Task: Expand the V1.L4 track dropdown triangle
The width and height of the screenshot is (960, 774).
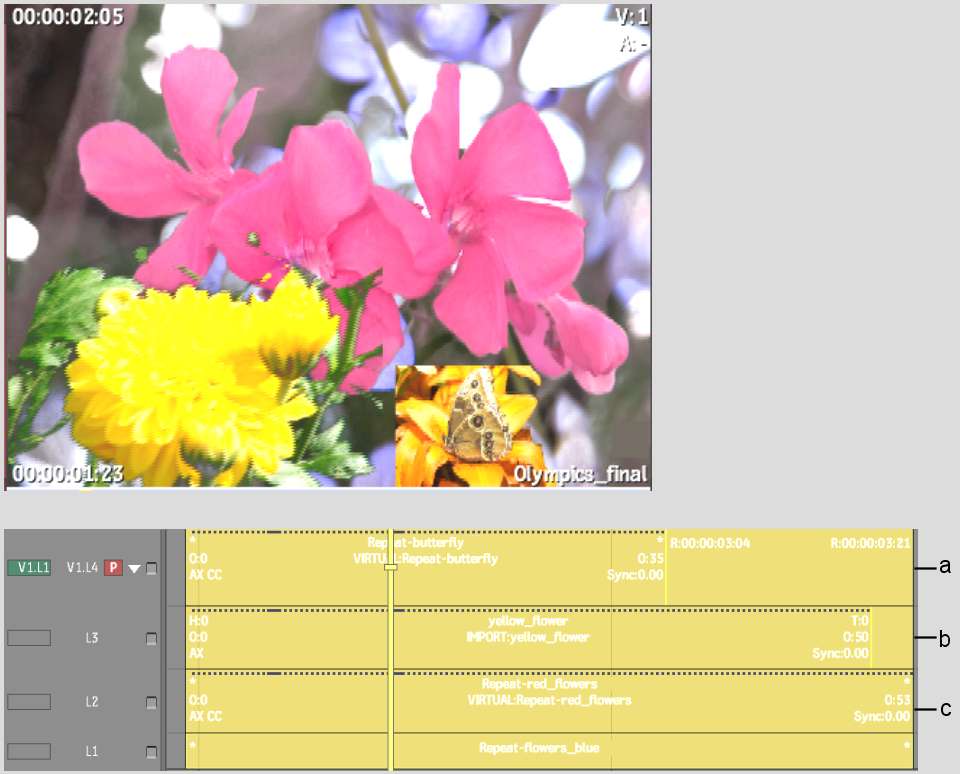Action: [x=134, y=569]
